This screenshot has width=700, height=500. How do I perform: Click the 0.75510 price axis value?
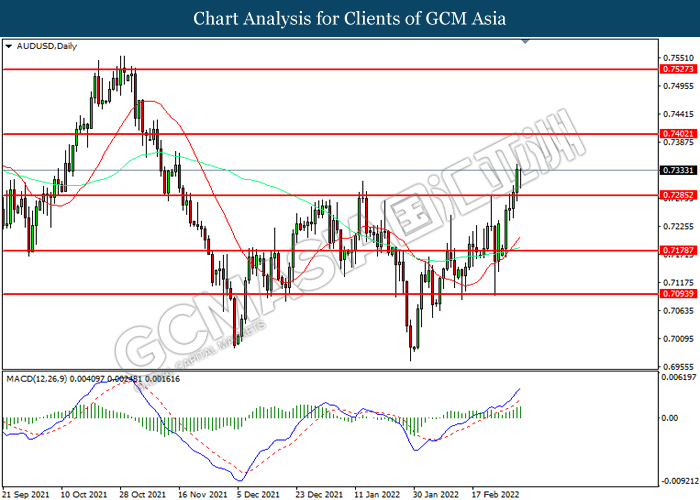click(679, 58)
